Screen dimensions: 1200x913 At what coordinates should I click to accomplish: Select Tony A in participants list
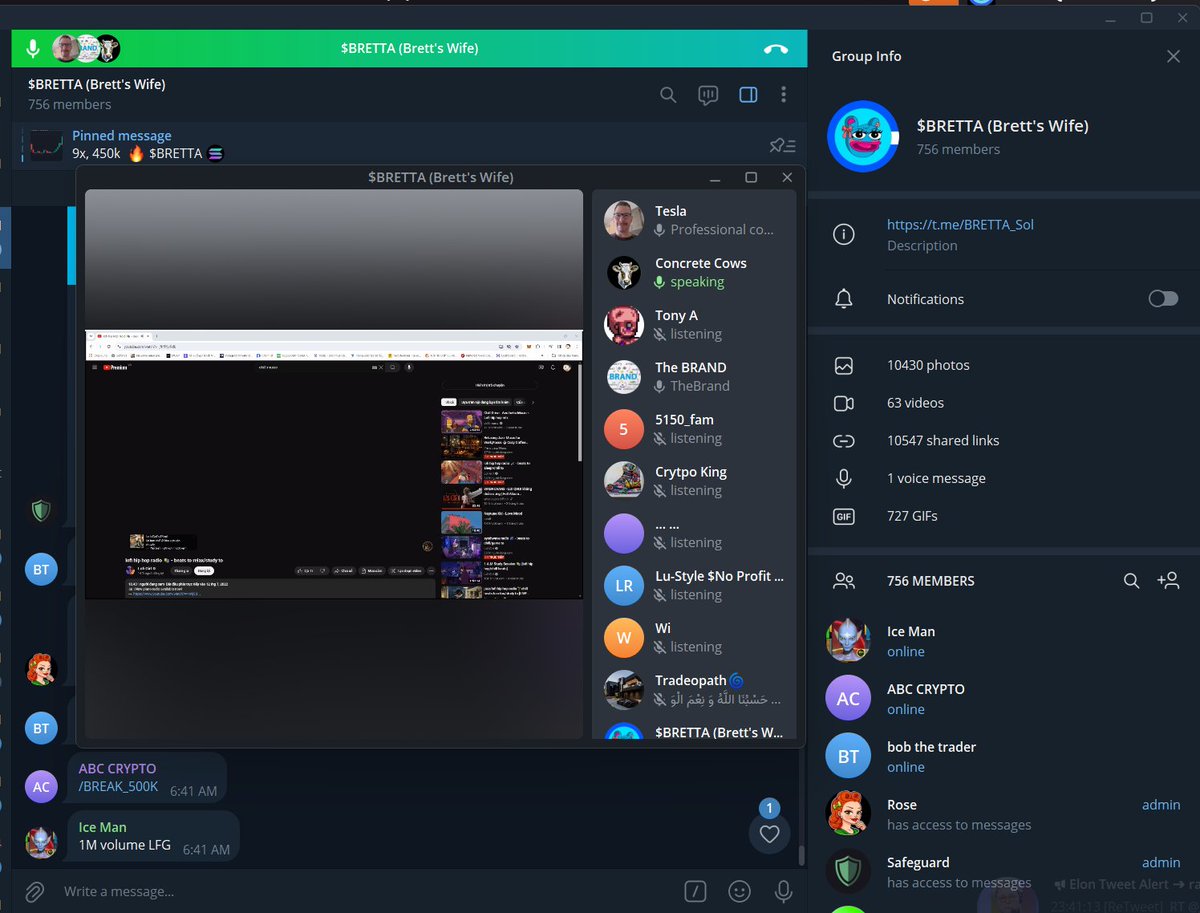693,324
